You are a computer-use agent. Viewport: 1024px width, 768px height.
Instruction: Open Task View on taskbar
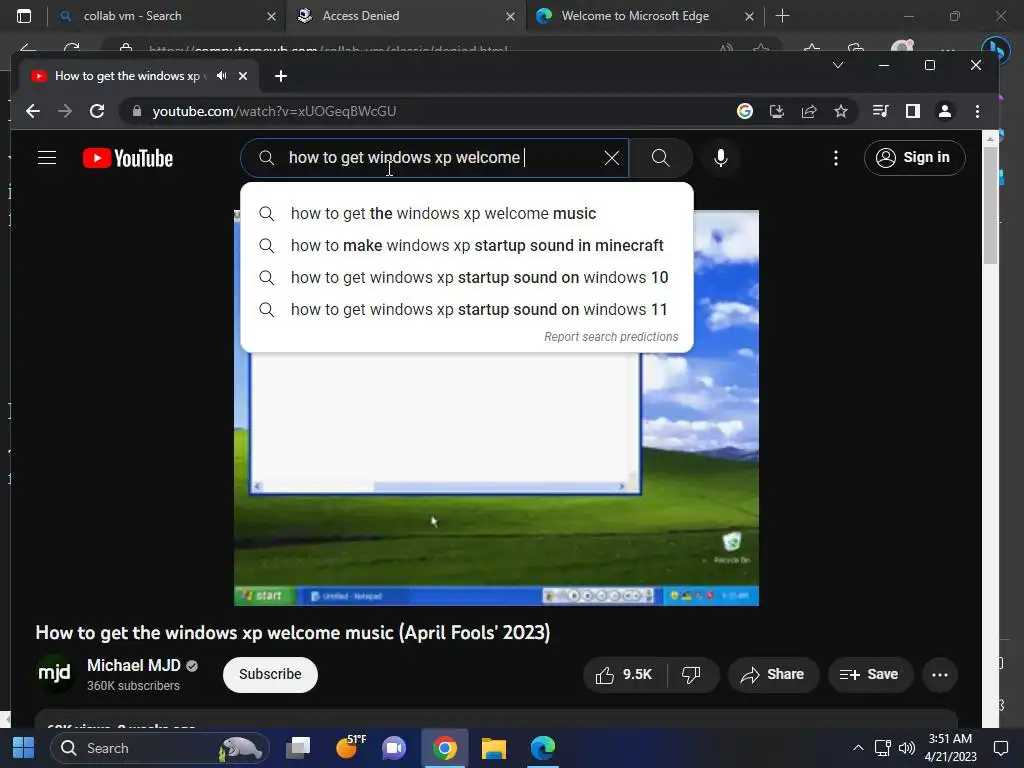(x=298, y=748)
